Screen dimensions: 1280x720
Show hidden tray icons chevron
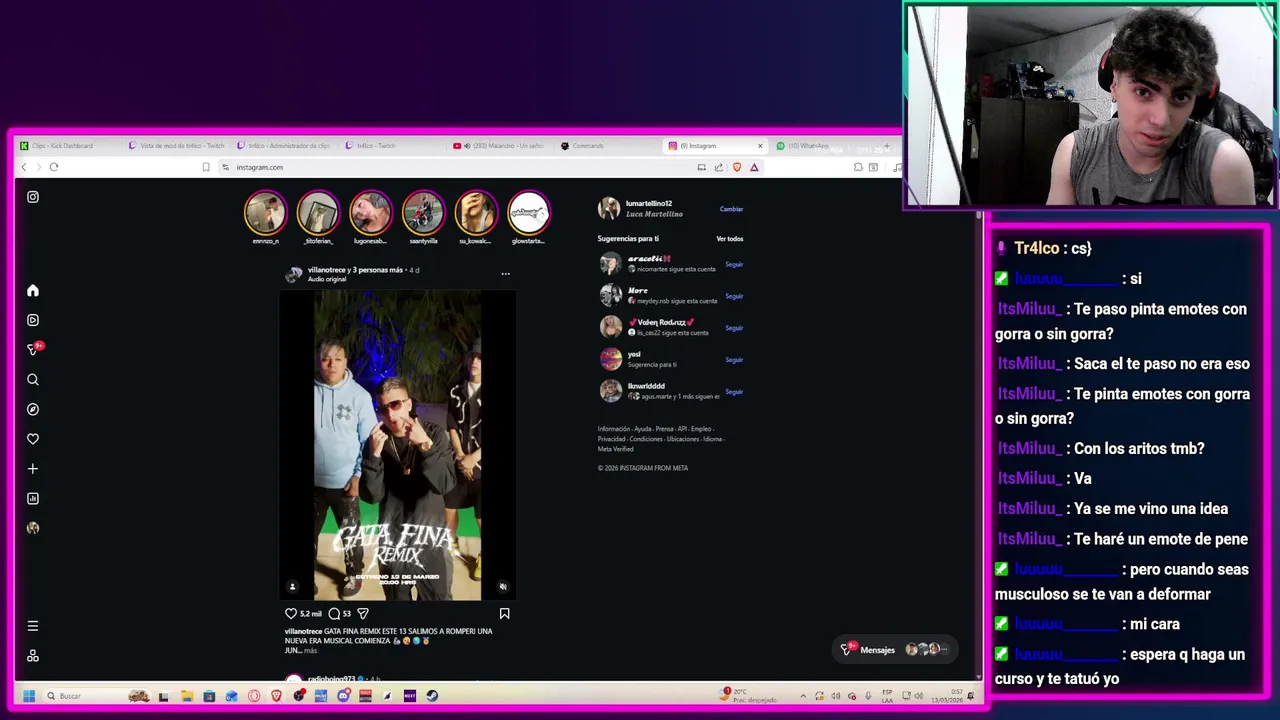tap(803, 696)
